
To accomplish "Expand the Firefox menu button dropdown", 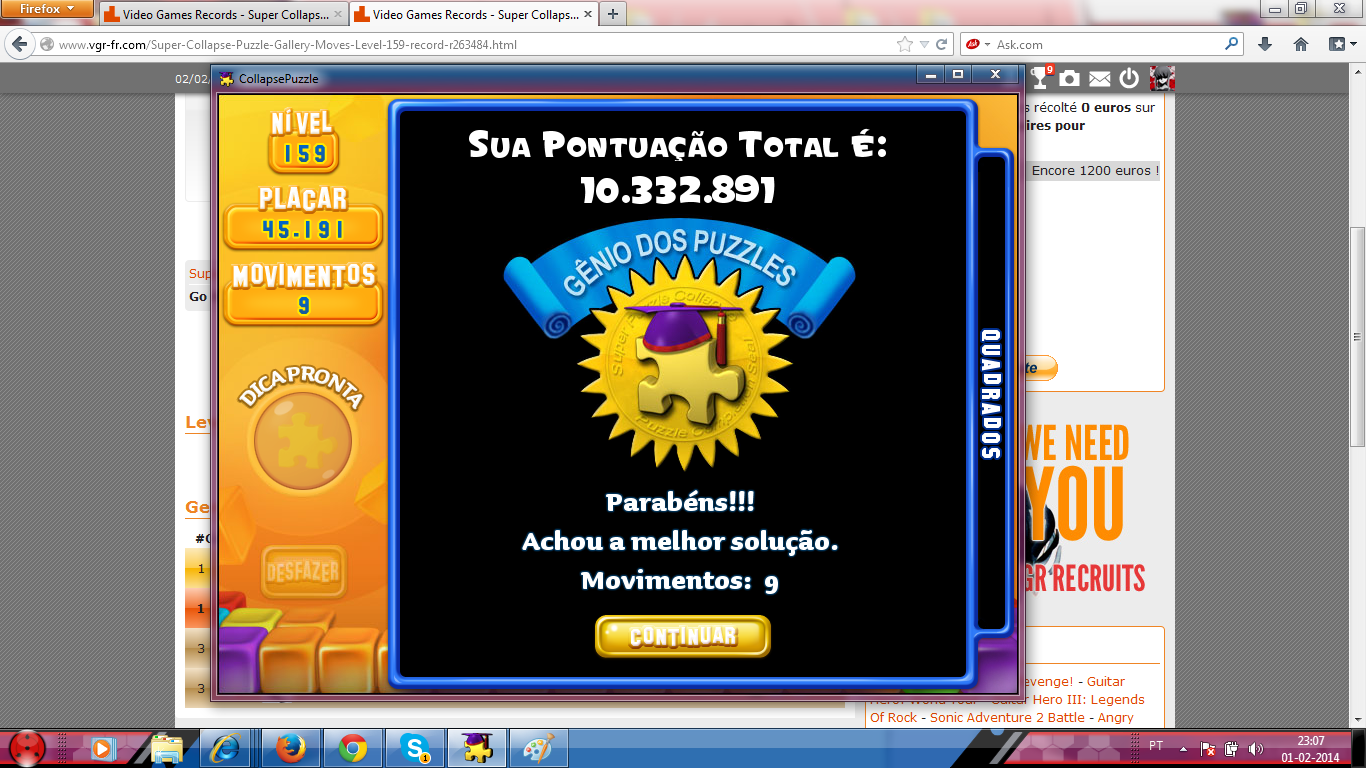I will pyautogui.click(x=47, y=9).
